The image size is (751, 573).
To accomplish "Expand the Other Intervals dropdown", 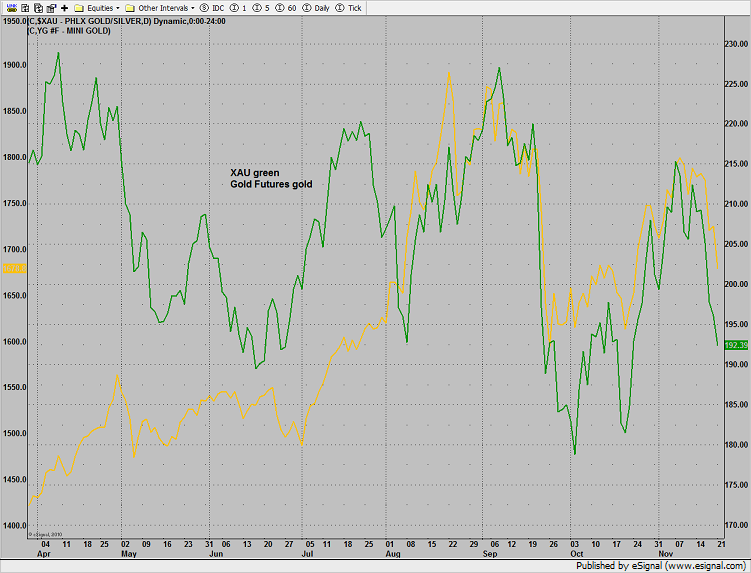I will (161, 7).
